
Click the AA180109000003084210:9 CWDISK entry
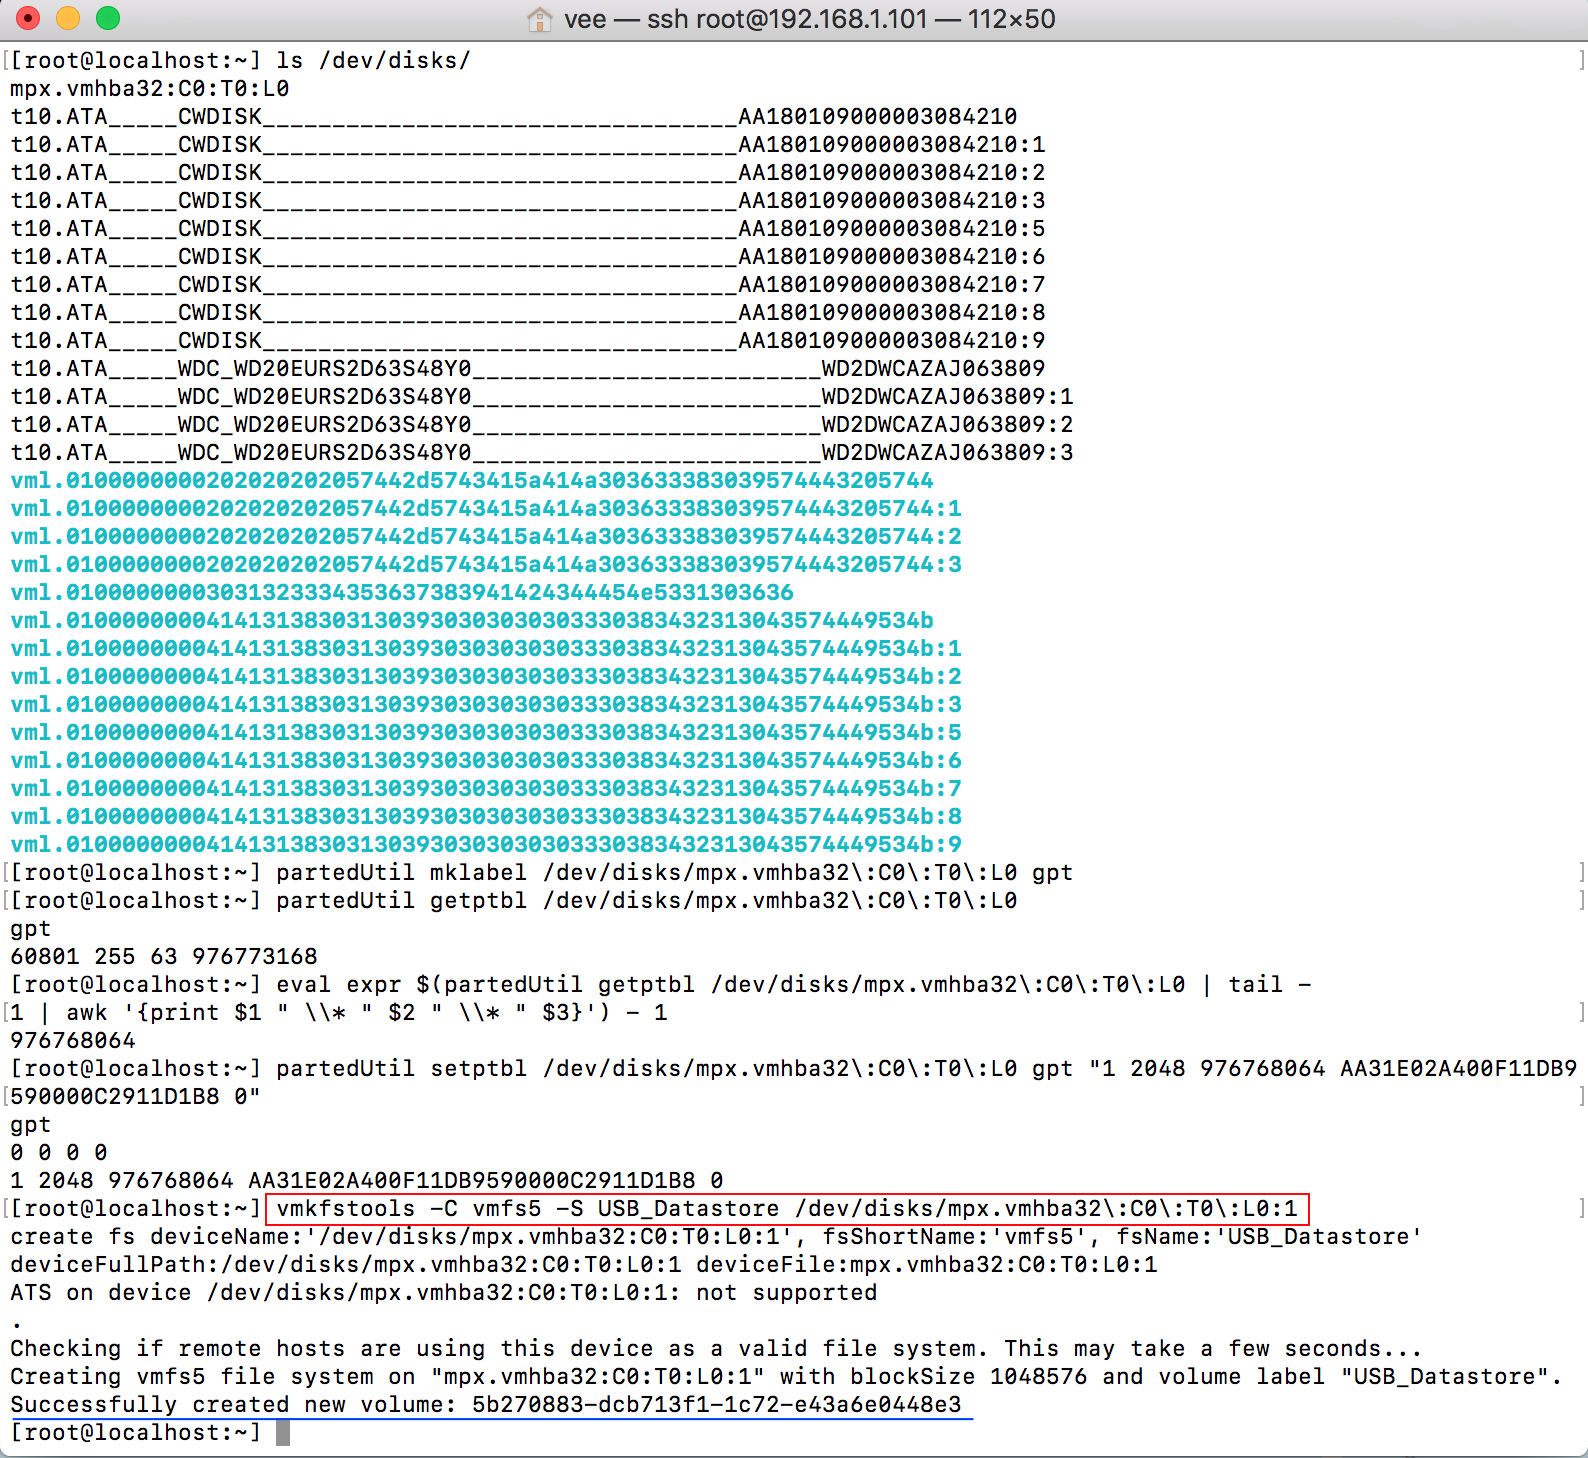click(527, 341)
